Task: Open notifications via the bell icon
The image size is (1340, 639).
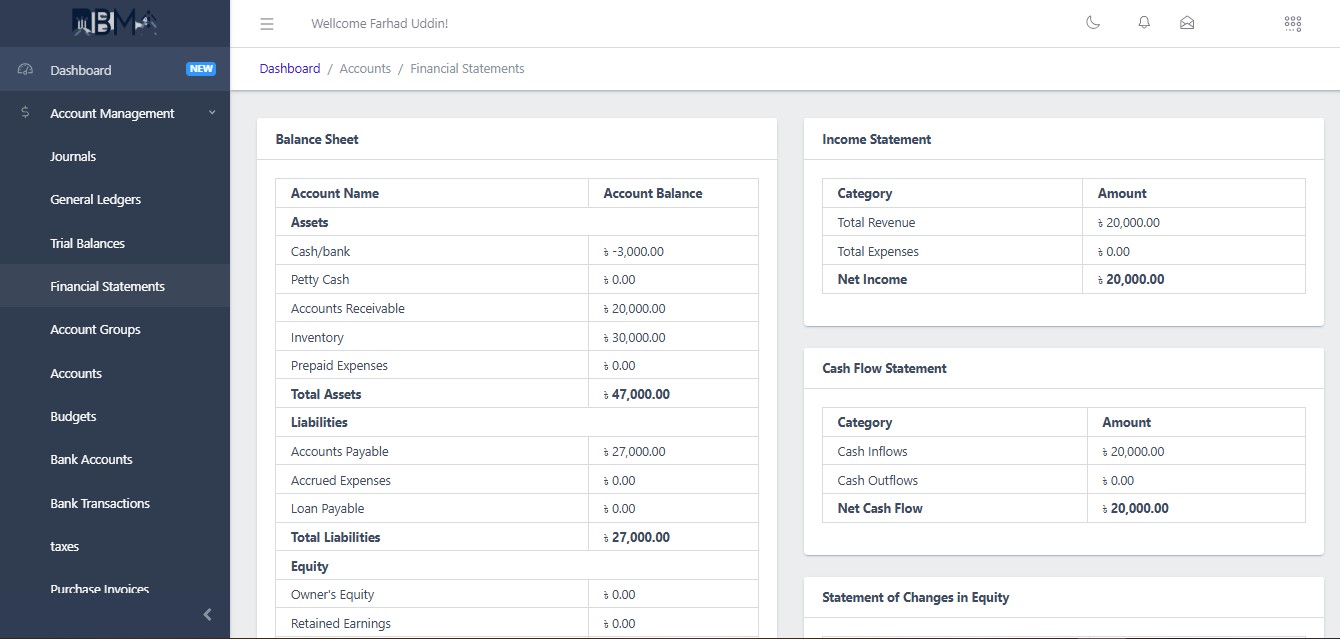Action: pos(1144,23)
